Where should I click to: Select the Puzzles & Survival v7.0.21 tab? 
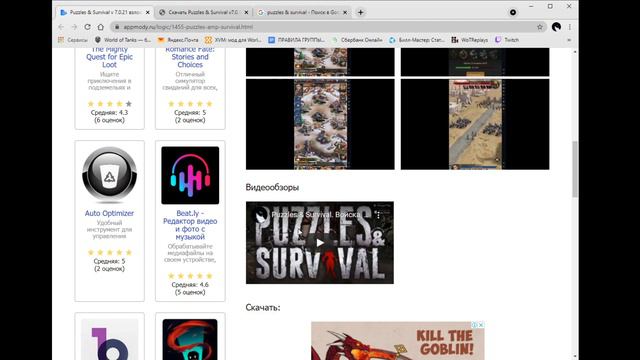coord(104,13)
